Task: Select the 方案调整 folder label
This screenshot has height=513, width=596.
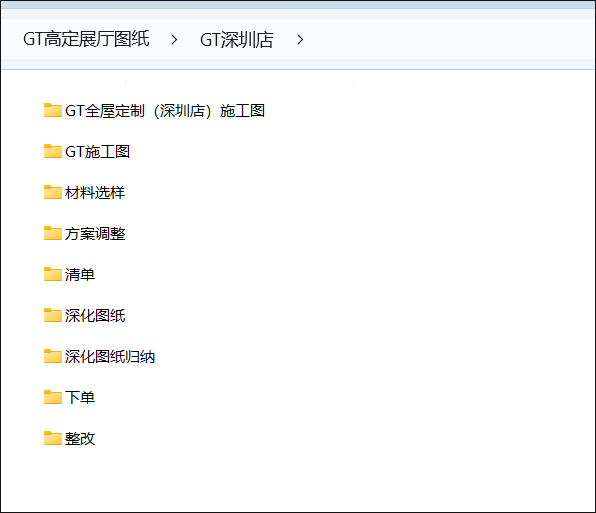Action: coord(95,234)
